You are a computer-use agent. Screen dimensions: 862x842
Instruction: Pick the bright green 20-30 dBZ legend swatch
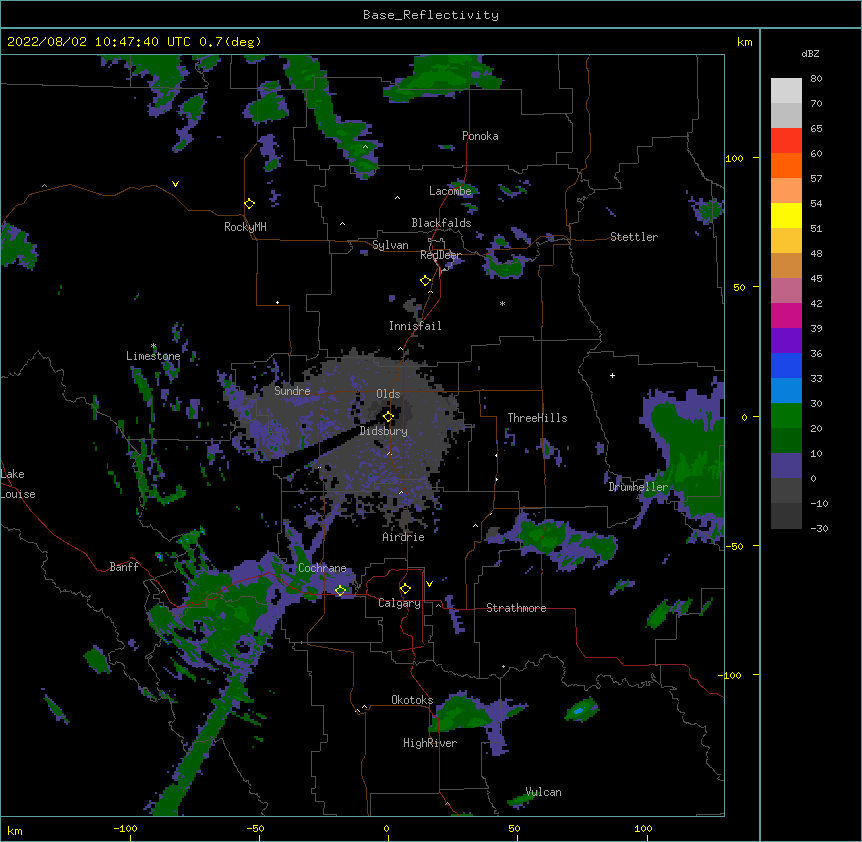786,416
